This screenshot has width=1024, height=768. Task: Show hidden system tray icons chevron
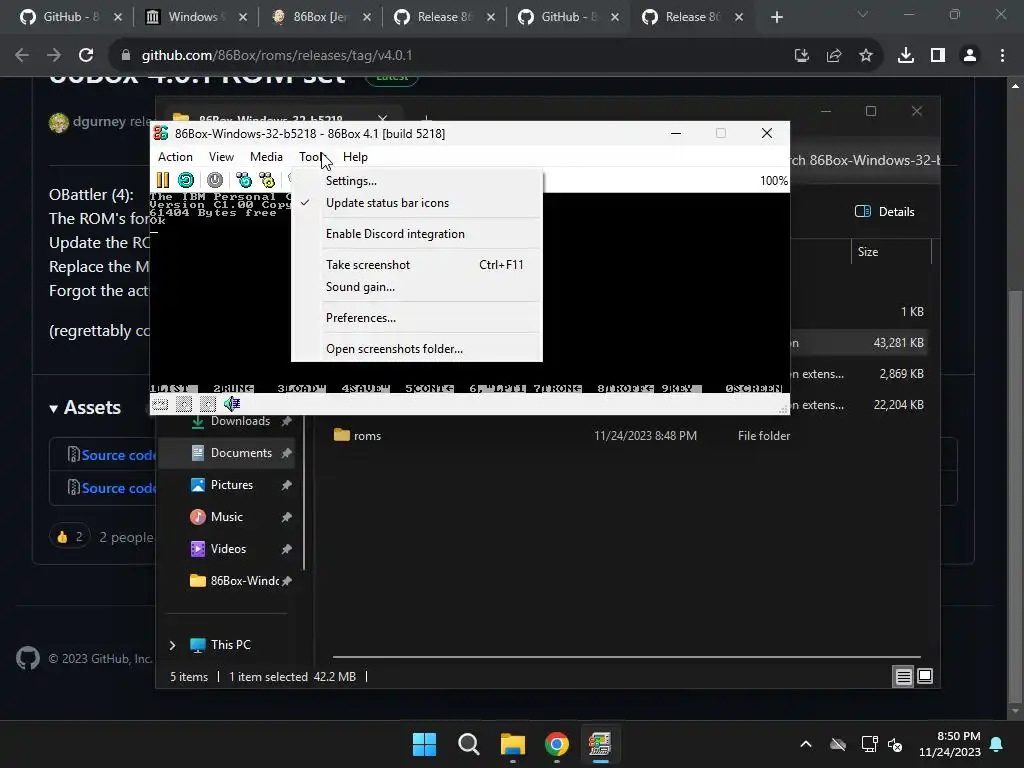pos(806,744)
